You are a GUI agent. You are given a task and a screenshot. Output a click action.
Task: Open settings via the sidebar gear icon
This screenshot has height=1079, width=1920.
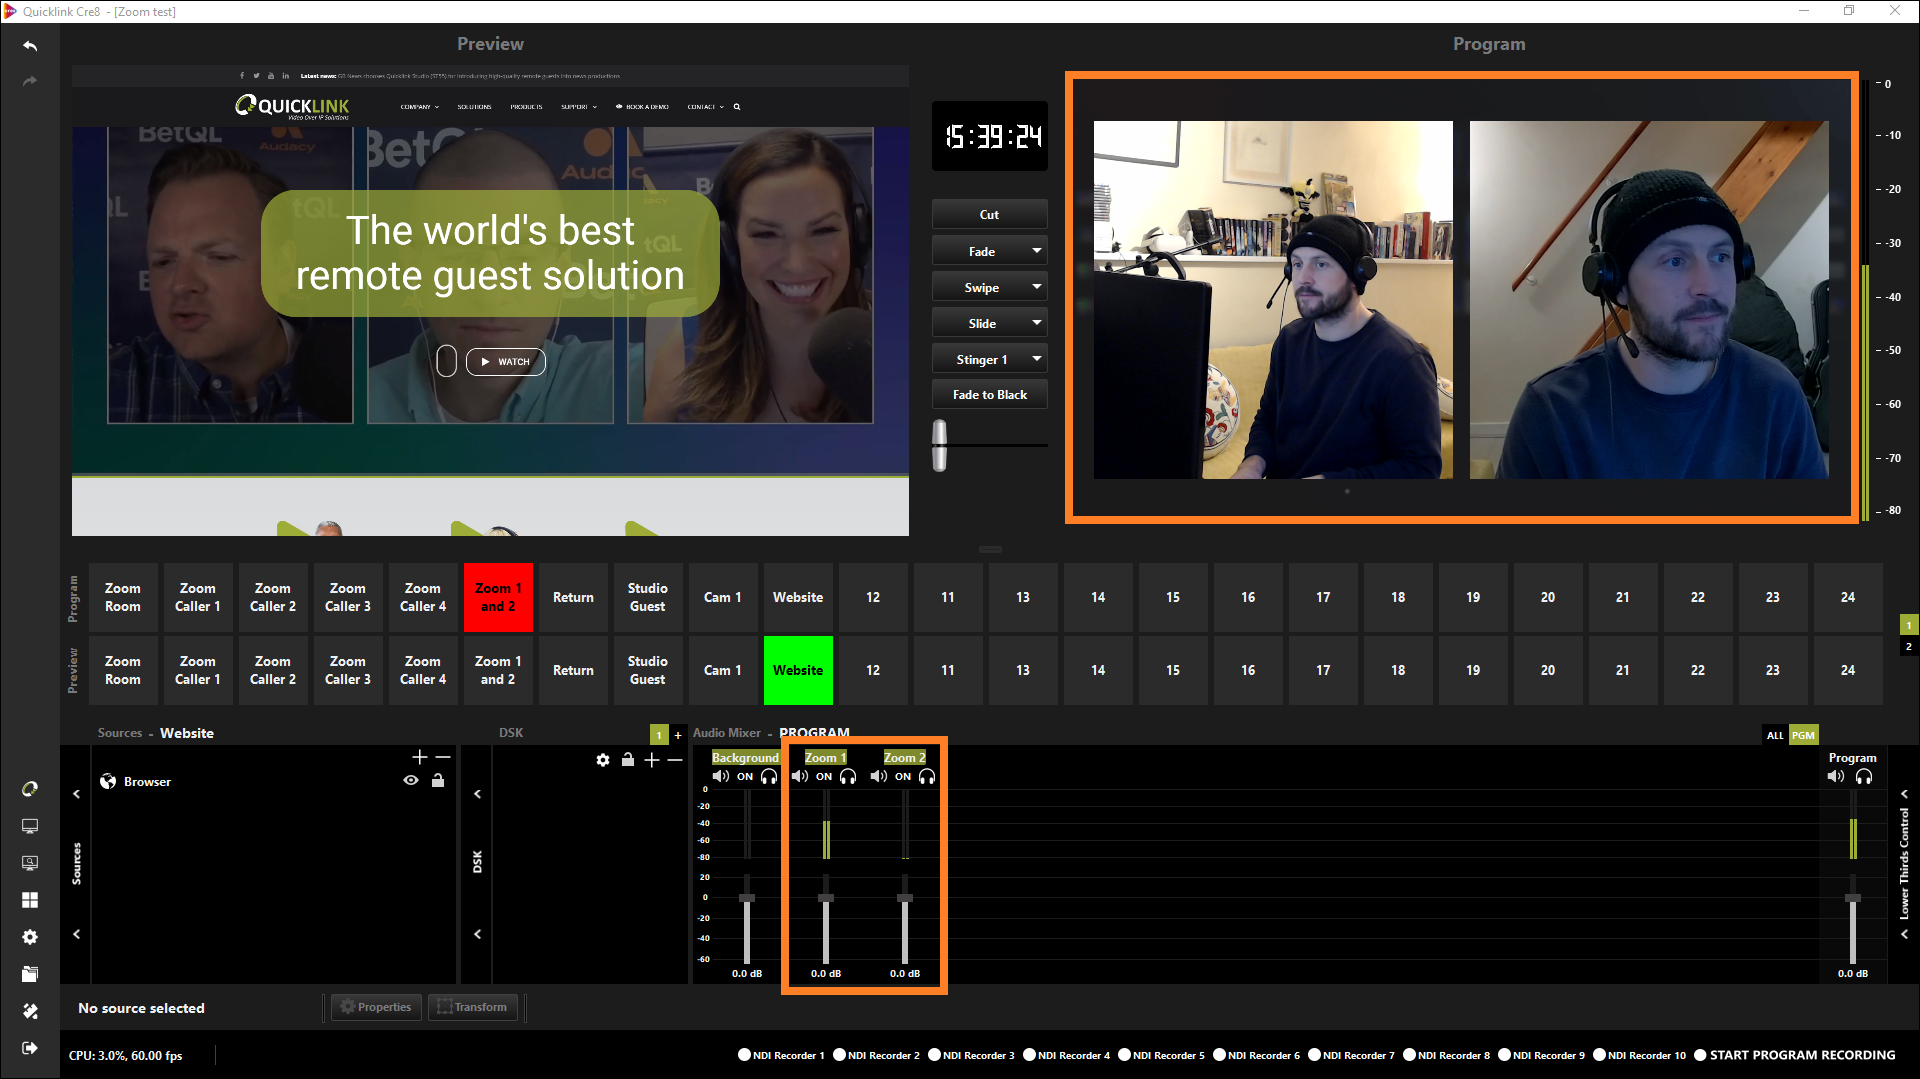pos(30,937)
